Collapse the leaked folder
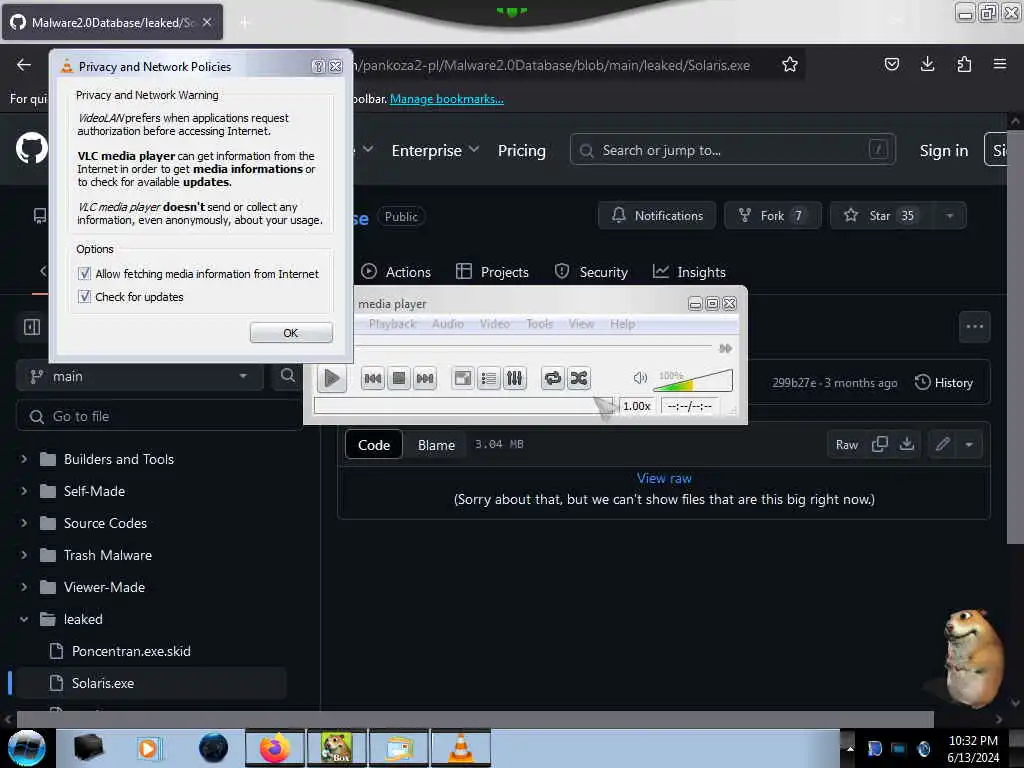The height and width of the screenshot is (768, 1024). [24, 619]
